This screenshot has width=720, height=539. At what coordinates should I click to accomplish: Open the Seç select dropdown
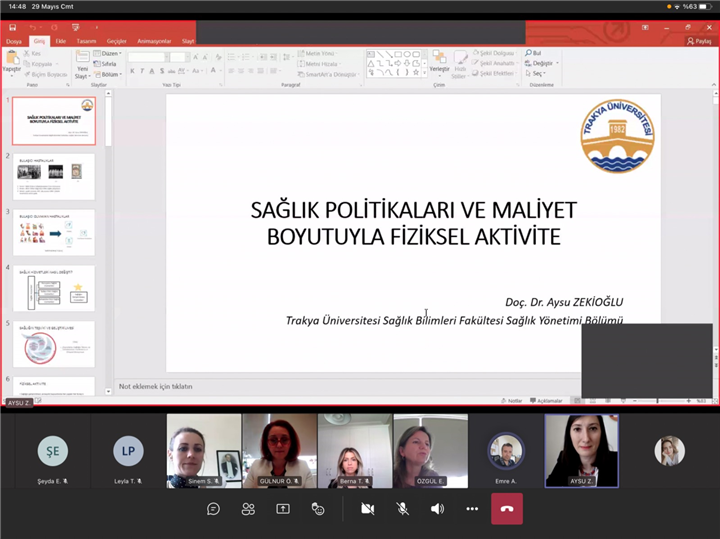[x=535, y=73]
